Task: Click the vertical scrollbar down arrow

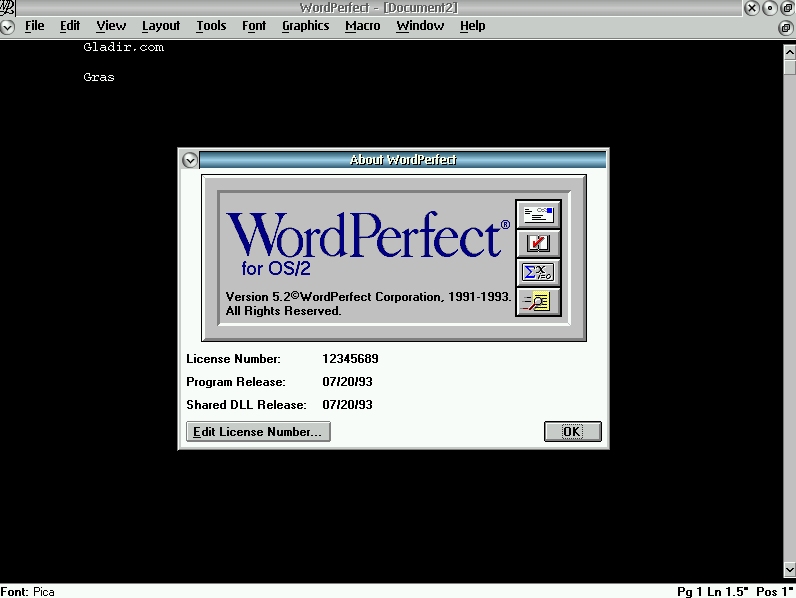Action: [x=789, y=570]
